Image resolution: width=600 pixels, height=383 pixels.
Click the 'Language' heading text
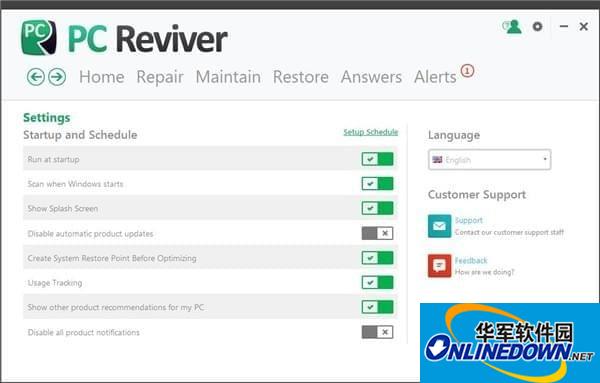point(454,135)
